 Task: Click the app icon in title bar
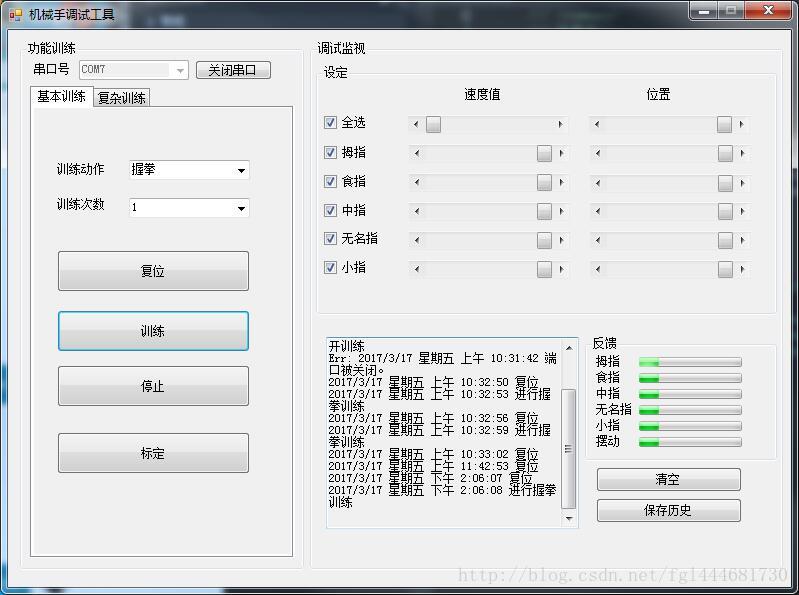pos(16,15)
